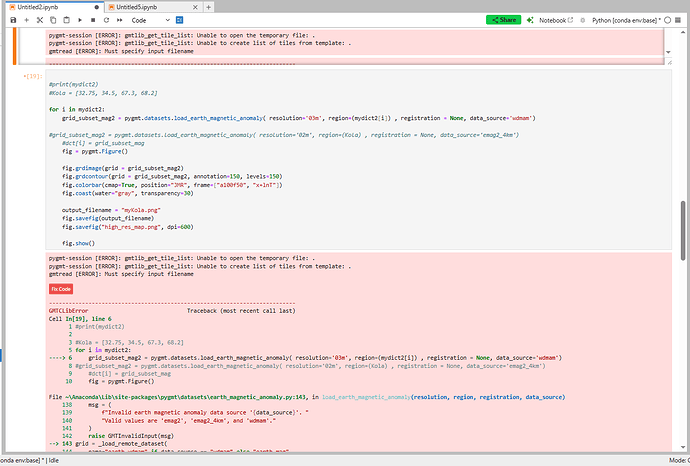Copy the selected cell
This screenshot has height=466, width=690.
(x=52, y=20)
